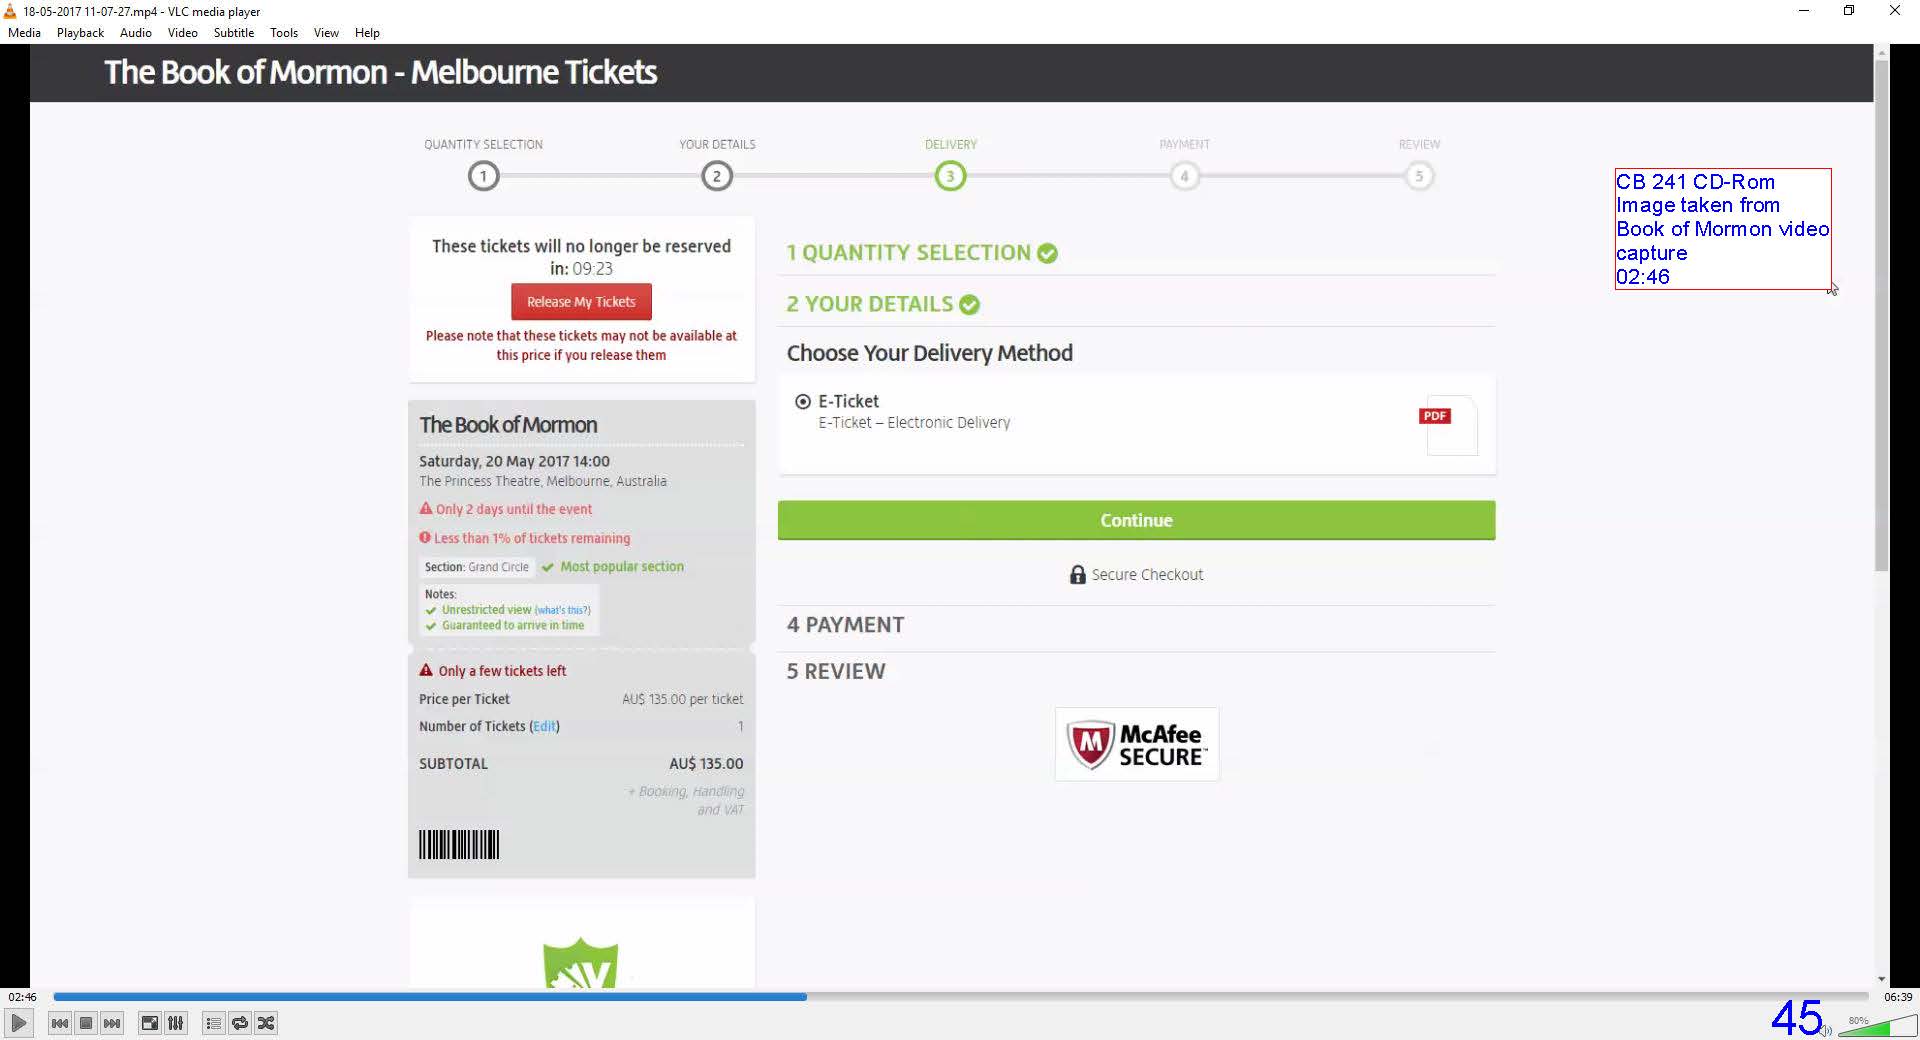Click the VLC cone title bar icon

click(10, 11)
